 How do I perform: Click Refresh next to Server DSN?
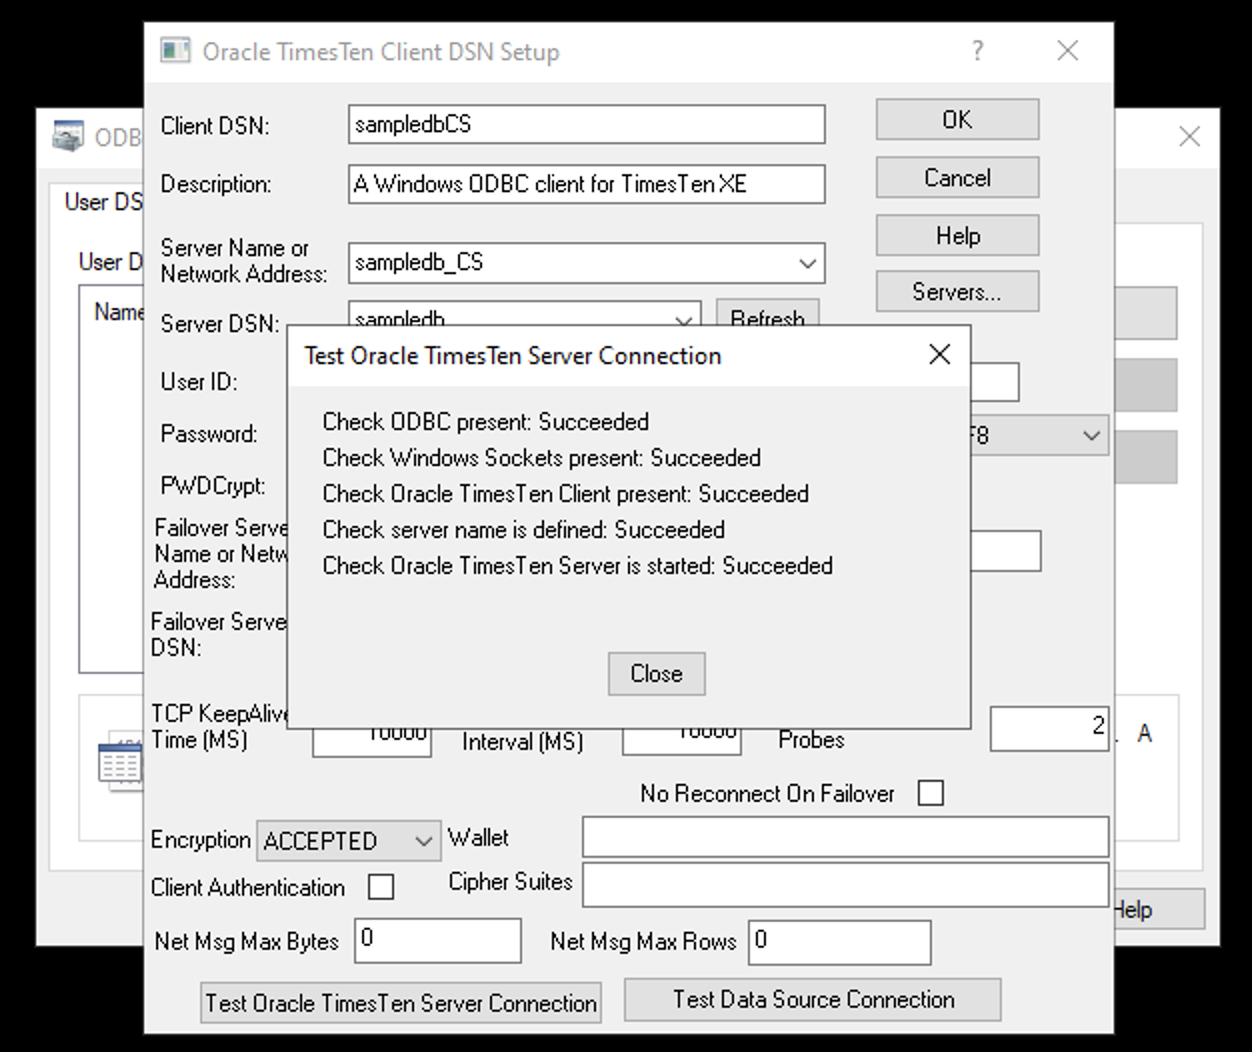point(768,319)
